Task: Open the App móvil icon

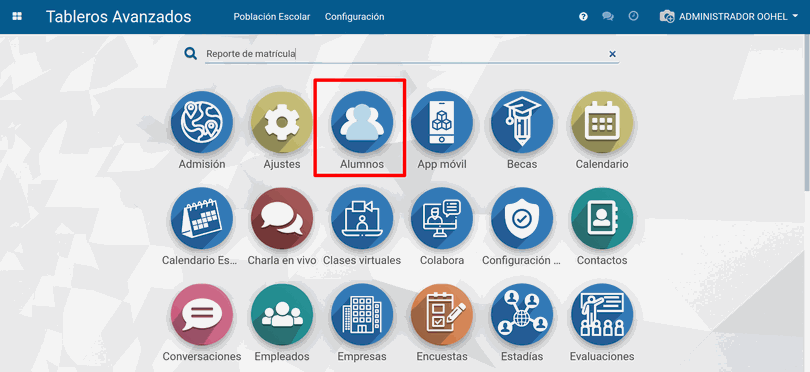Action: click(x=442, y=122)
